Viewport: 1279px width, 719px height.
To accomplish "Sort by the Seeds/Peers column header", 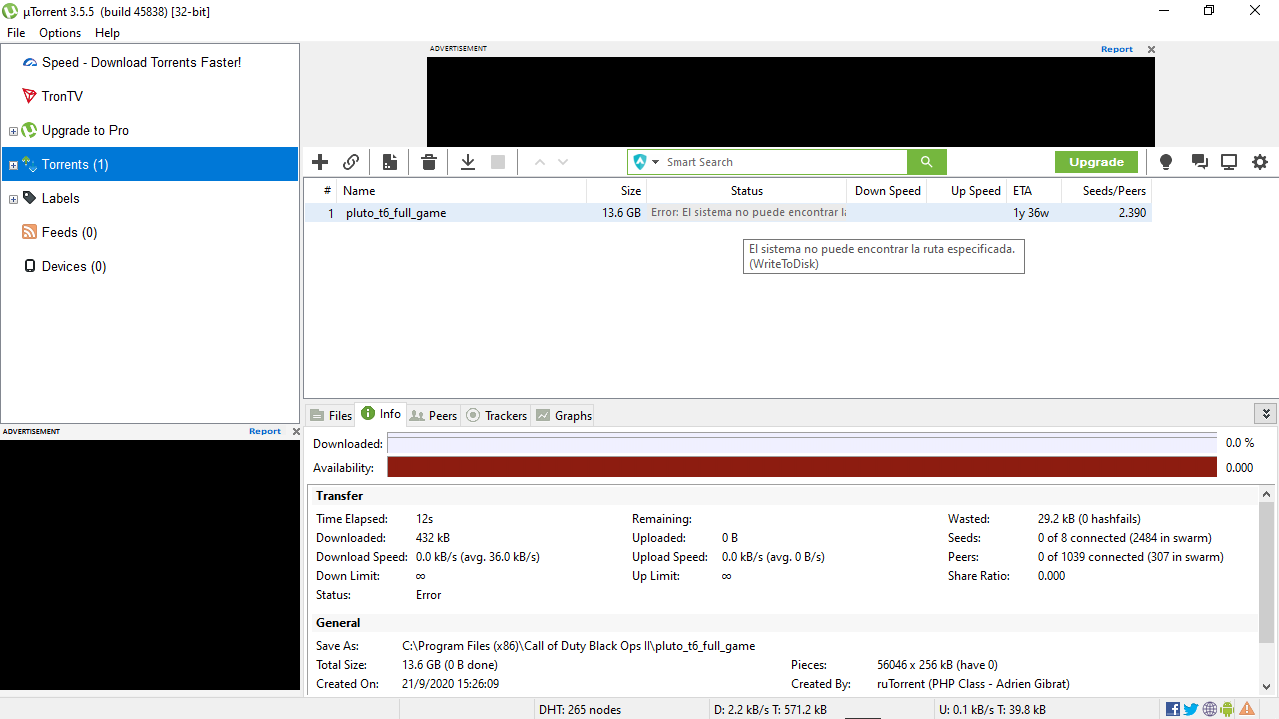I will 1108,191.
